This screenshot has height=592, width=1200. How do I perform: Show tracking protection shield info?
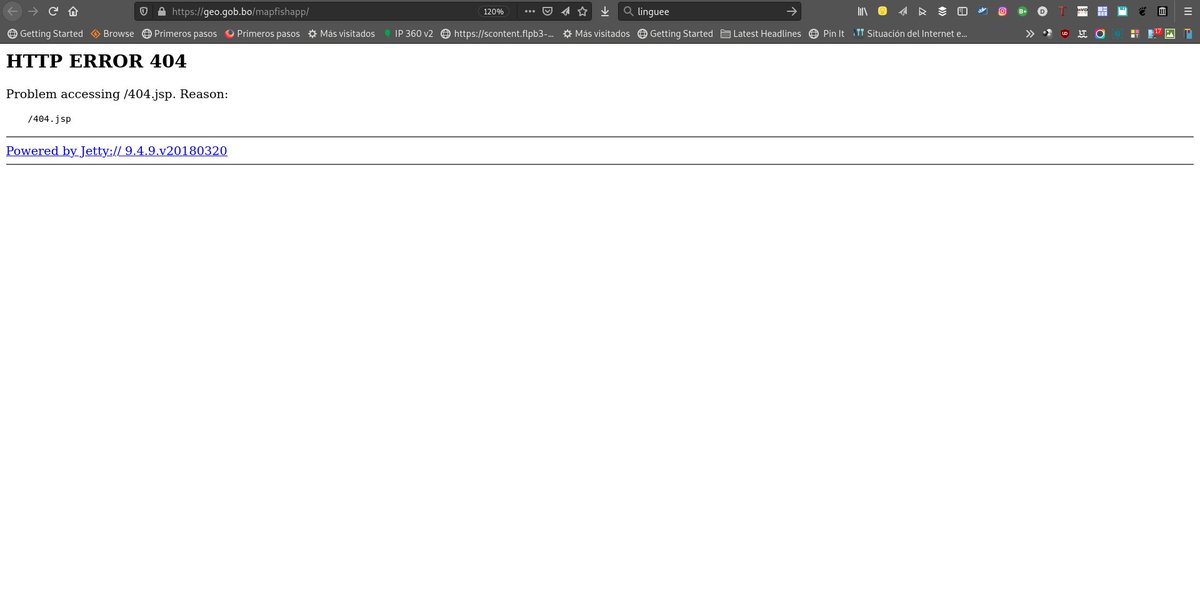pos(144,11)
